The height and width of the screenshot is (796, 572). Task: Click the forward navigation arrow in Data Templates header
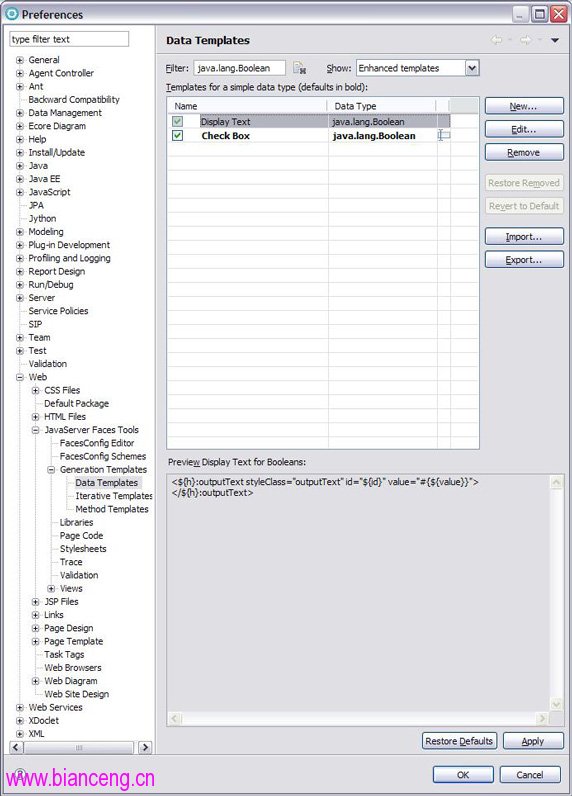(x=525, y=40)
